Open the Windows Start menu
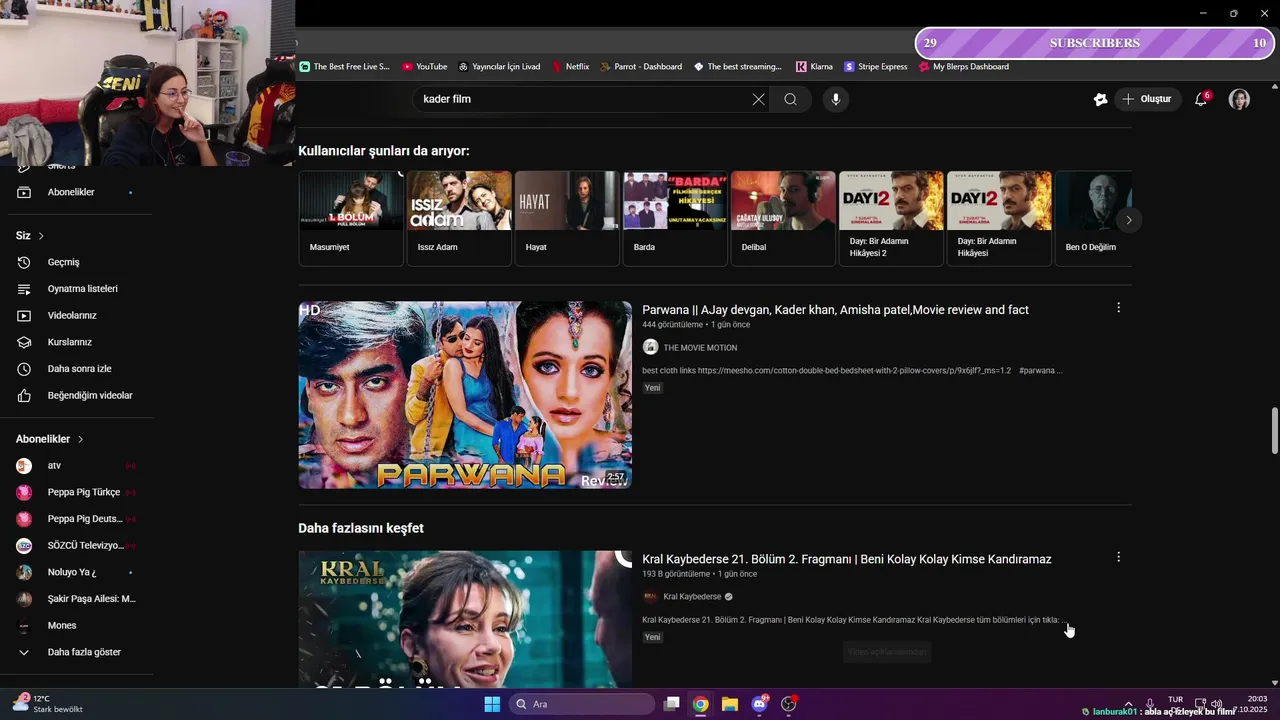 pos(492,704)
